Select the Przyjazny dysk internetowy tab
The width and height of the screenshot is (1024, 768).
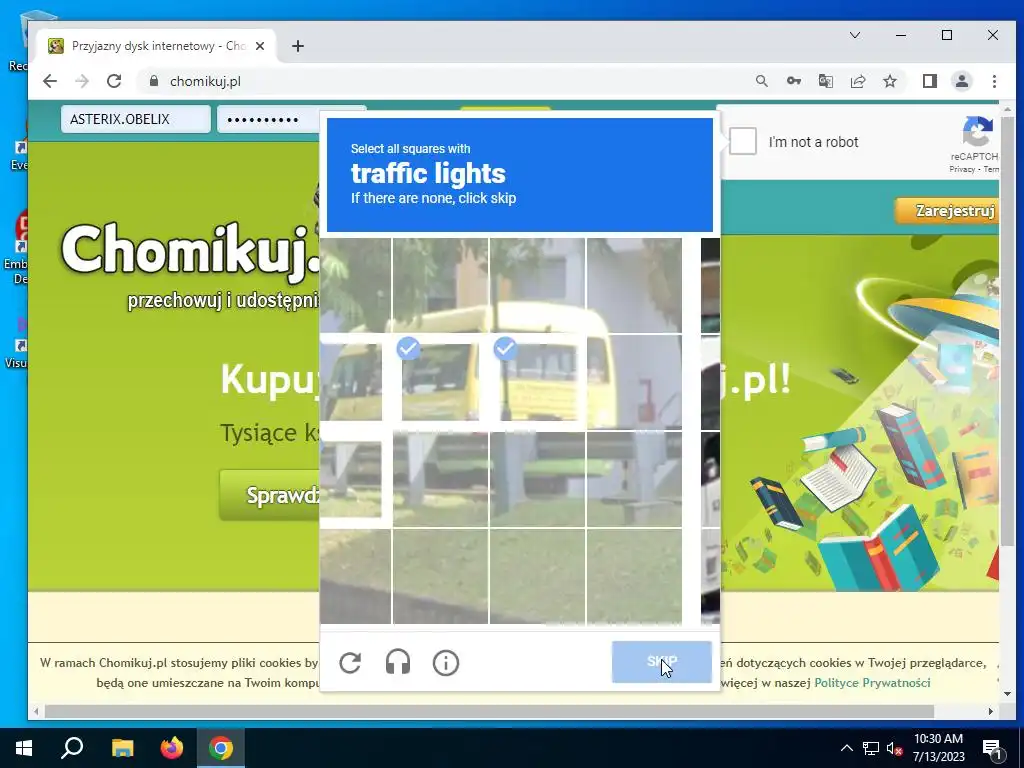157,46
